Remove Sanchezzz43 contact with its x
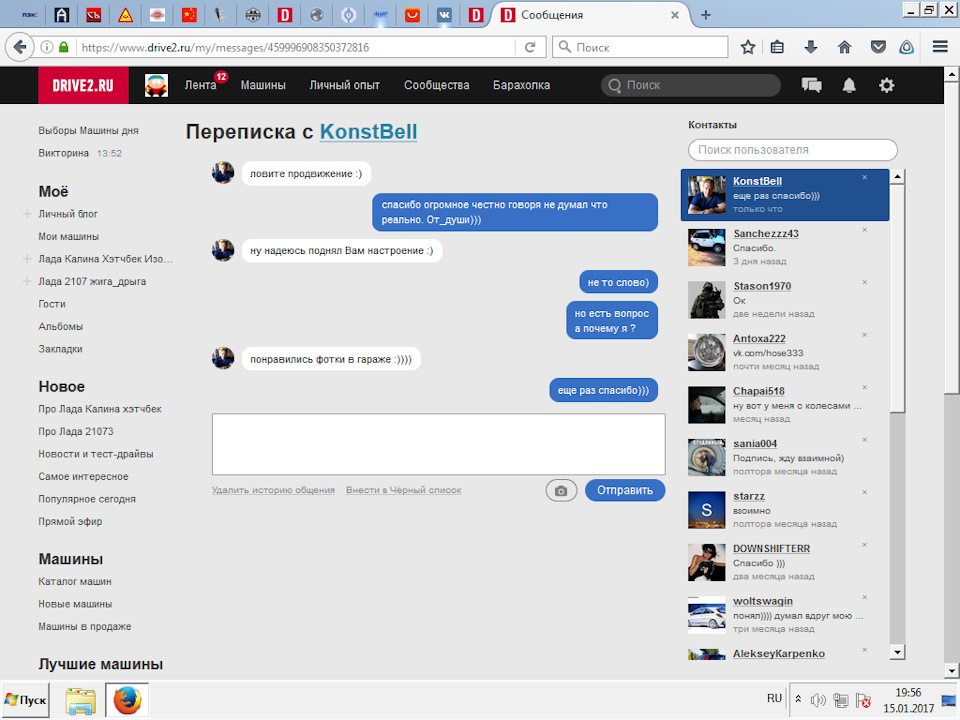Screen dimensions: 960x720 (x=864, y=230)
